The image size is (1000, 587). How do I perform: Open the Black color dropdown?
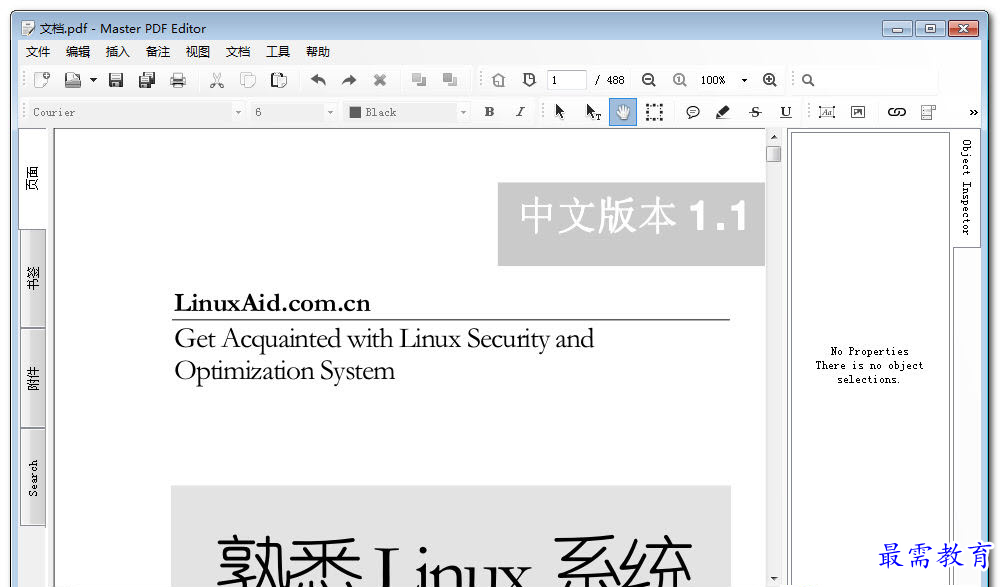pyautogui.click(x=464, y=112)
